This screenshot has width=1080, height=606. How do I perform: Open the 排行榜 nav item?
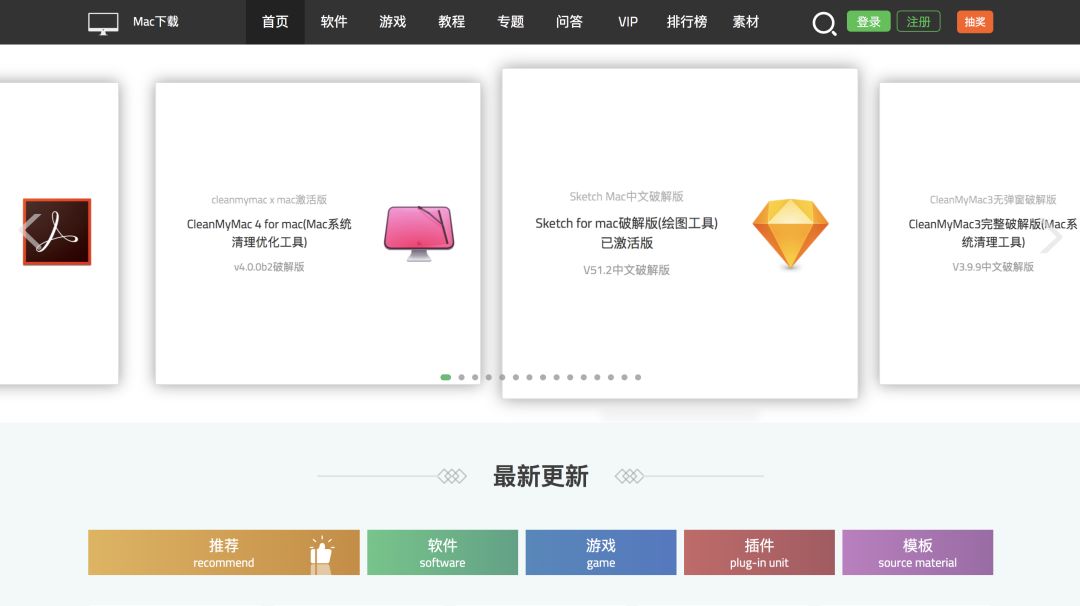click(x=687, y=22)
